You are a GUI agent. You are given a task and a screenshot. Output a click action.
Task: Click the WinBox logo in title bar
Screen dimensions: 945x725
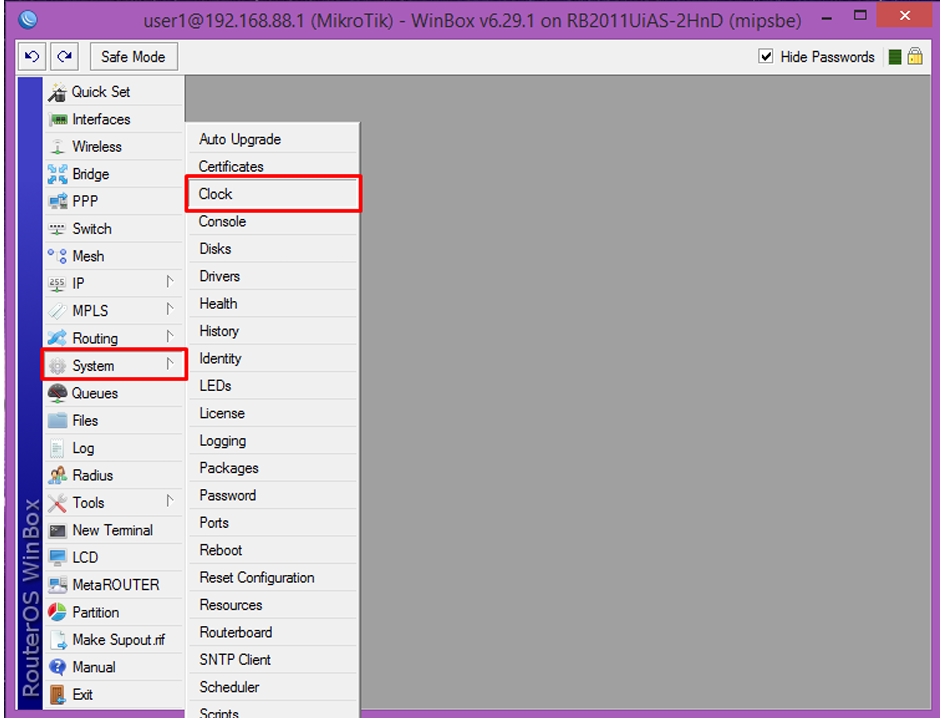point(28,20)
